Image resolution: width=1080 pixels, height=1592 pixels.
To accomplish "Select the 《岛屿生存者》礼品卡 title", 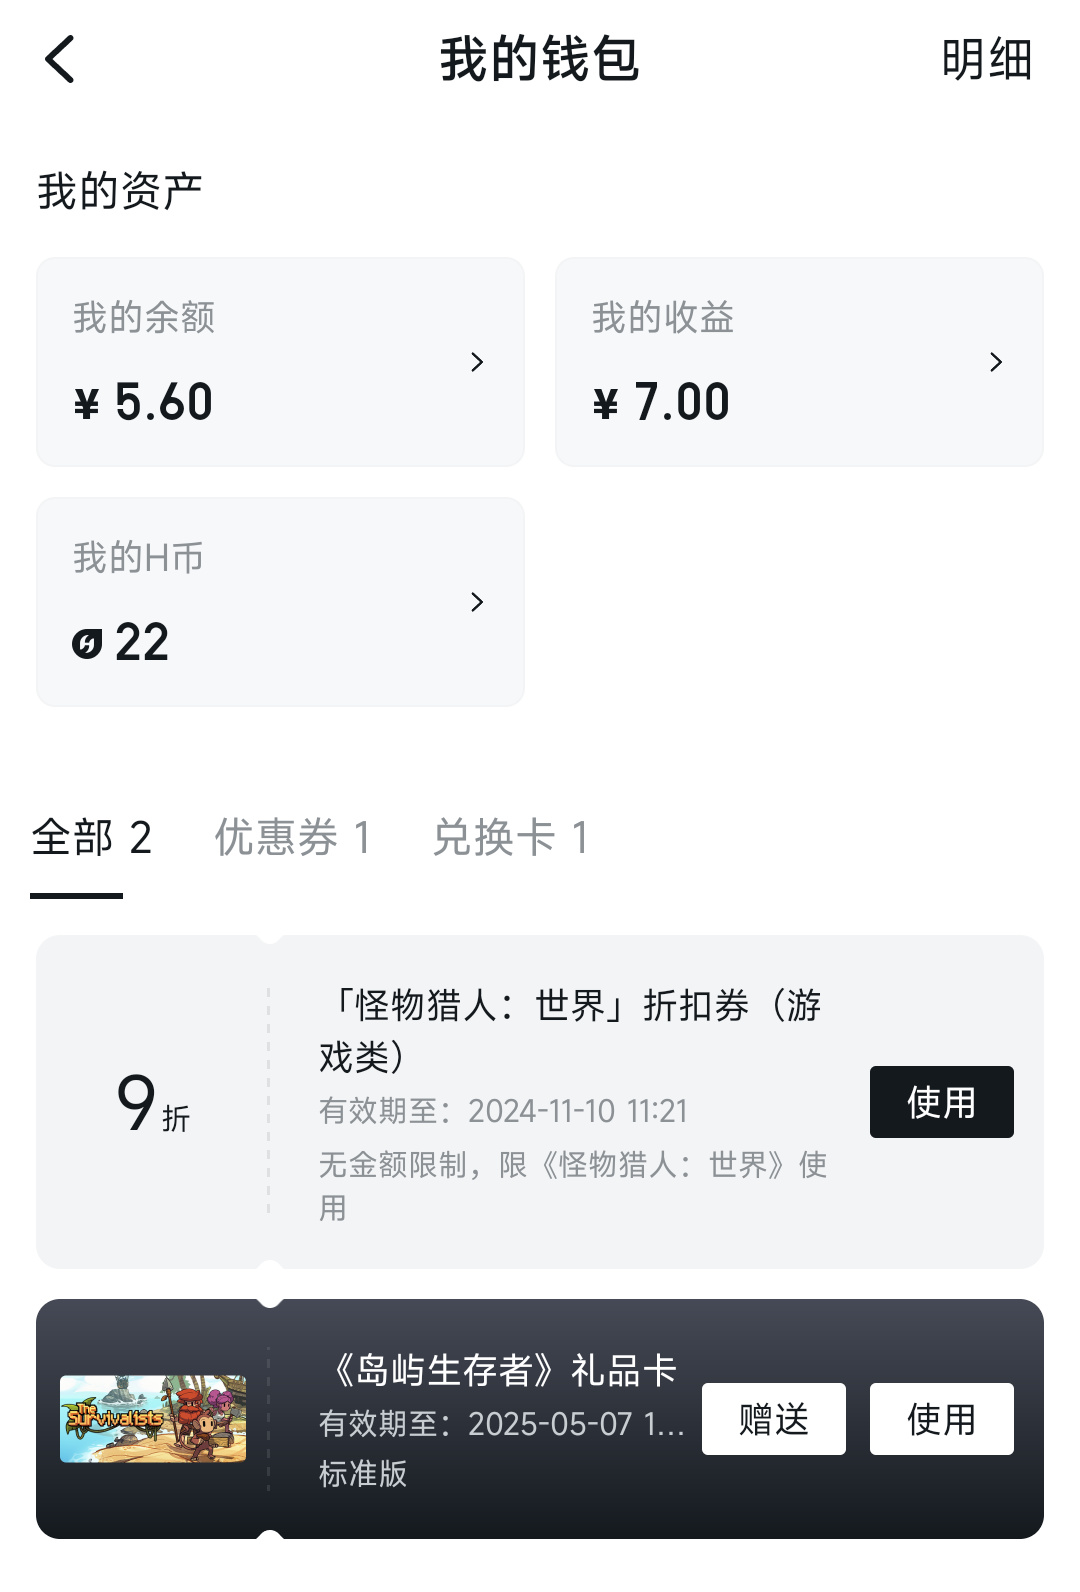I will [x=503, y=1370].
